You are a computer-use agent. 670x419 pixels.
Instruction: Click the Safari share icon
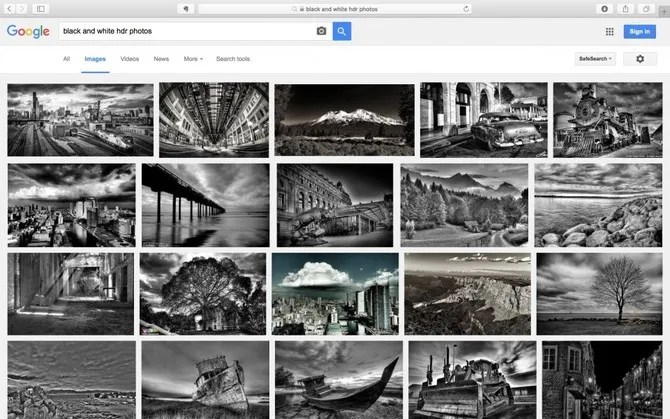pos(625,8)
